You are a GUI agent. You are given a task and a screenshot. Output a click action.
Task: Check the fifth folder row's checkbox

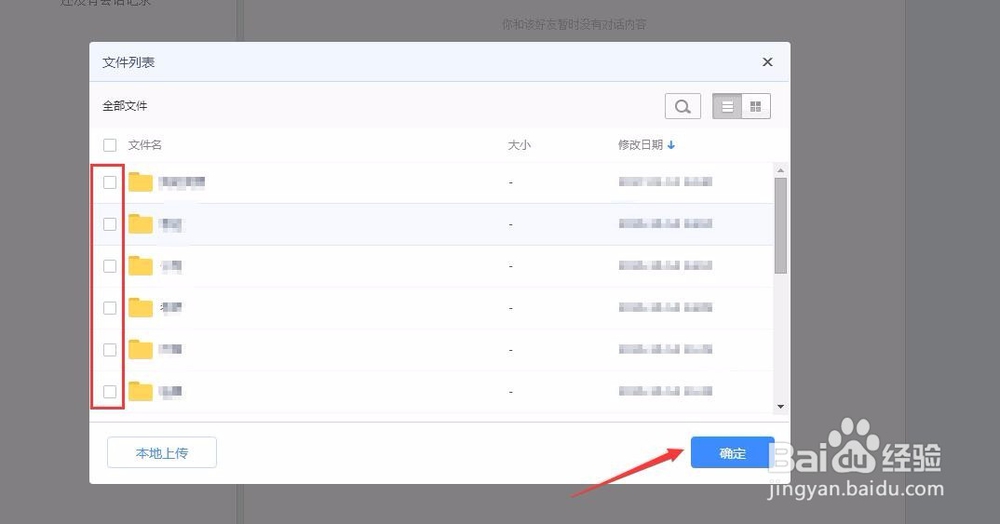[110, 349]
